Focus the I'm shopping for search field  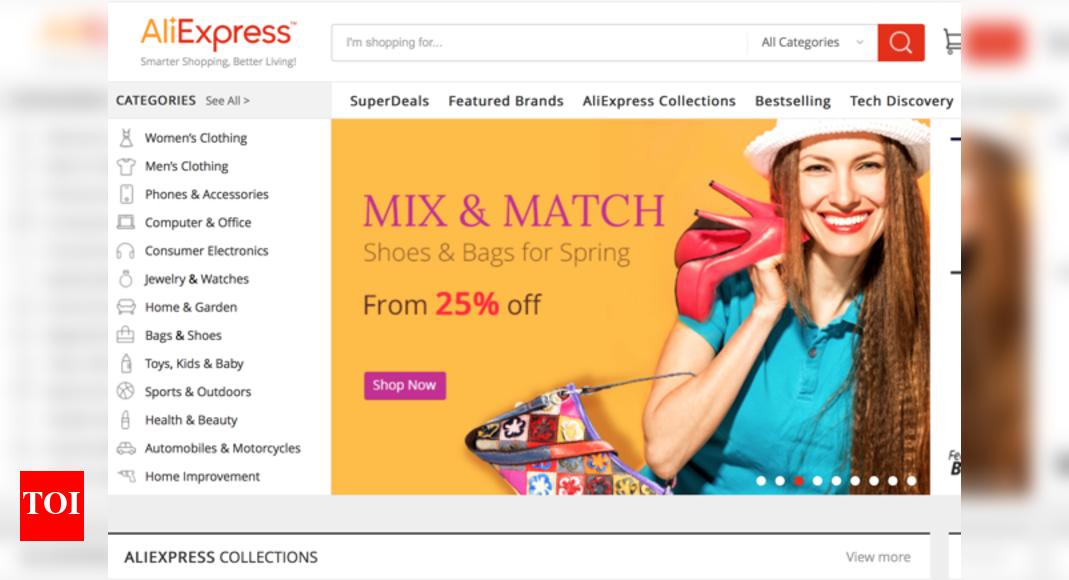540,42
